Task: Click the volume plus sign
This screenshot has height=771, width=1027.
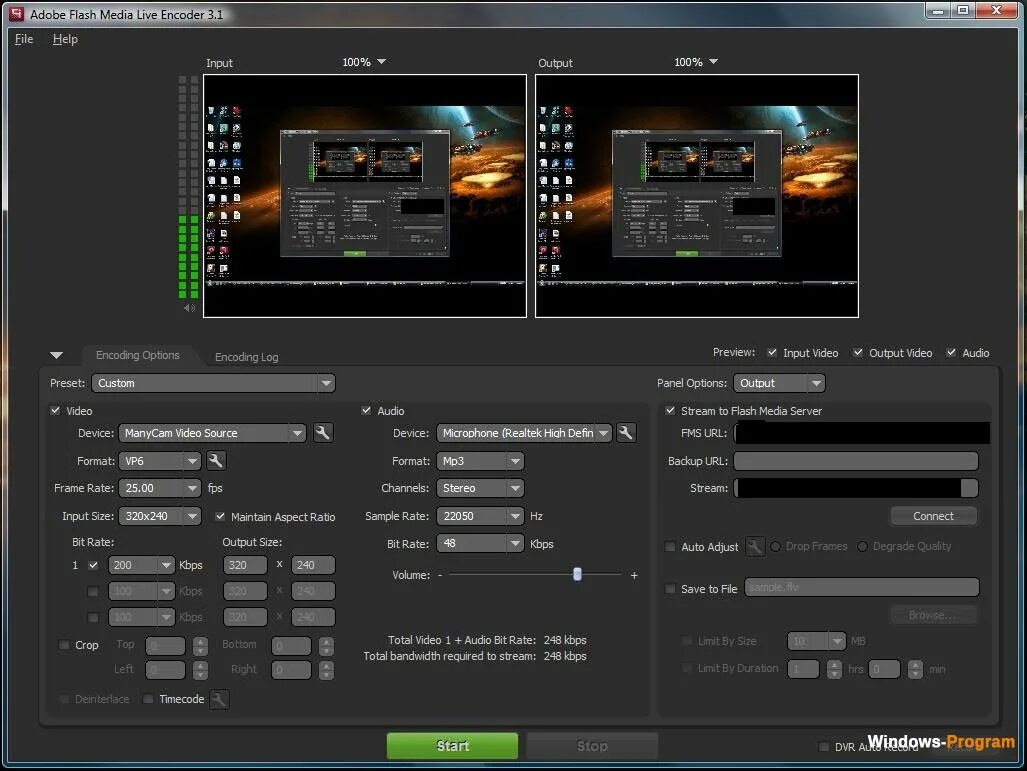Action: [634, 575]
